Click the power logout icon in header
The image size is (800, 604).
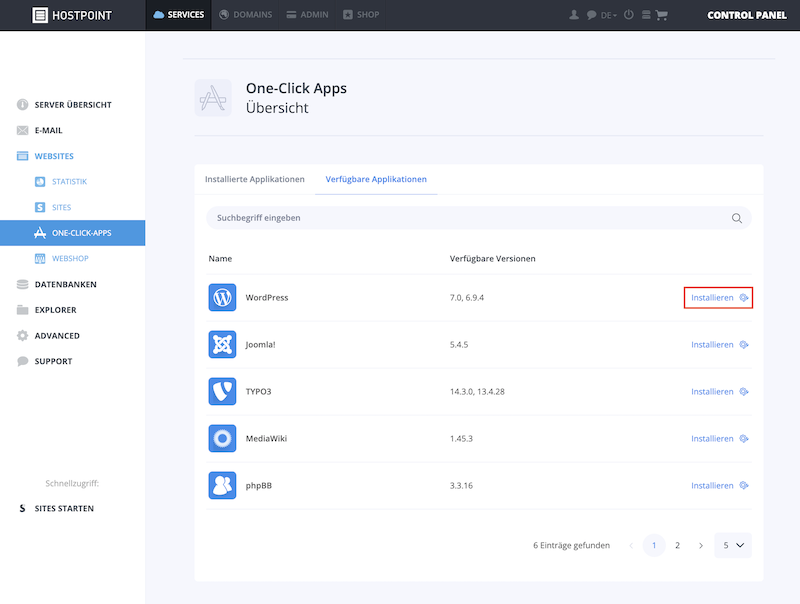point(629,15)
